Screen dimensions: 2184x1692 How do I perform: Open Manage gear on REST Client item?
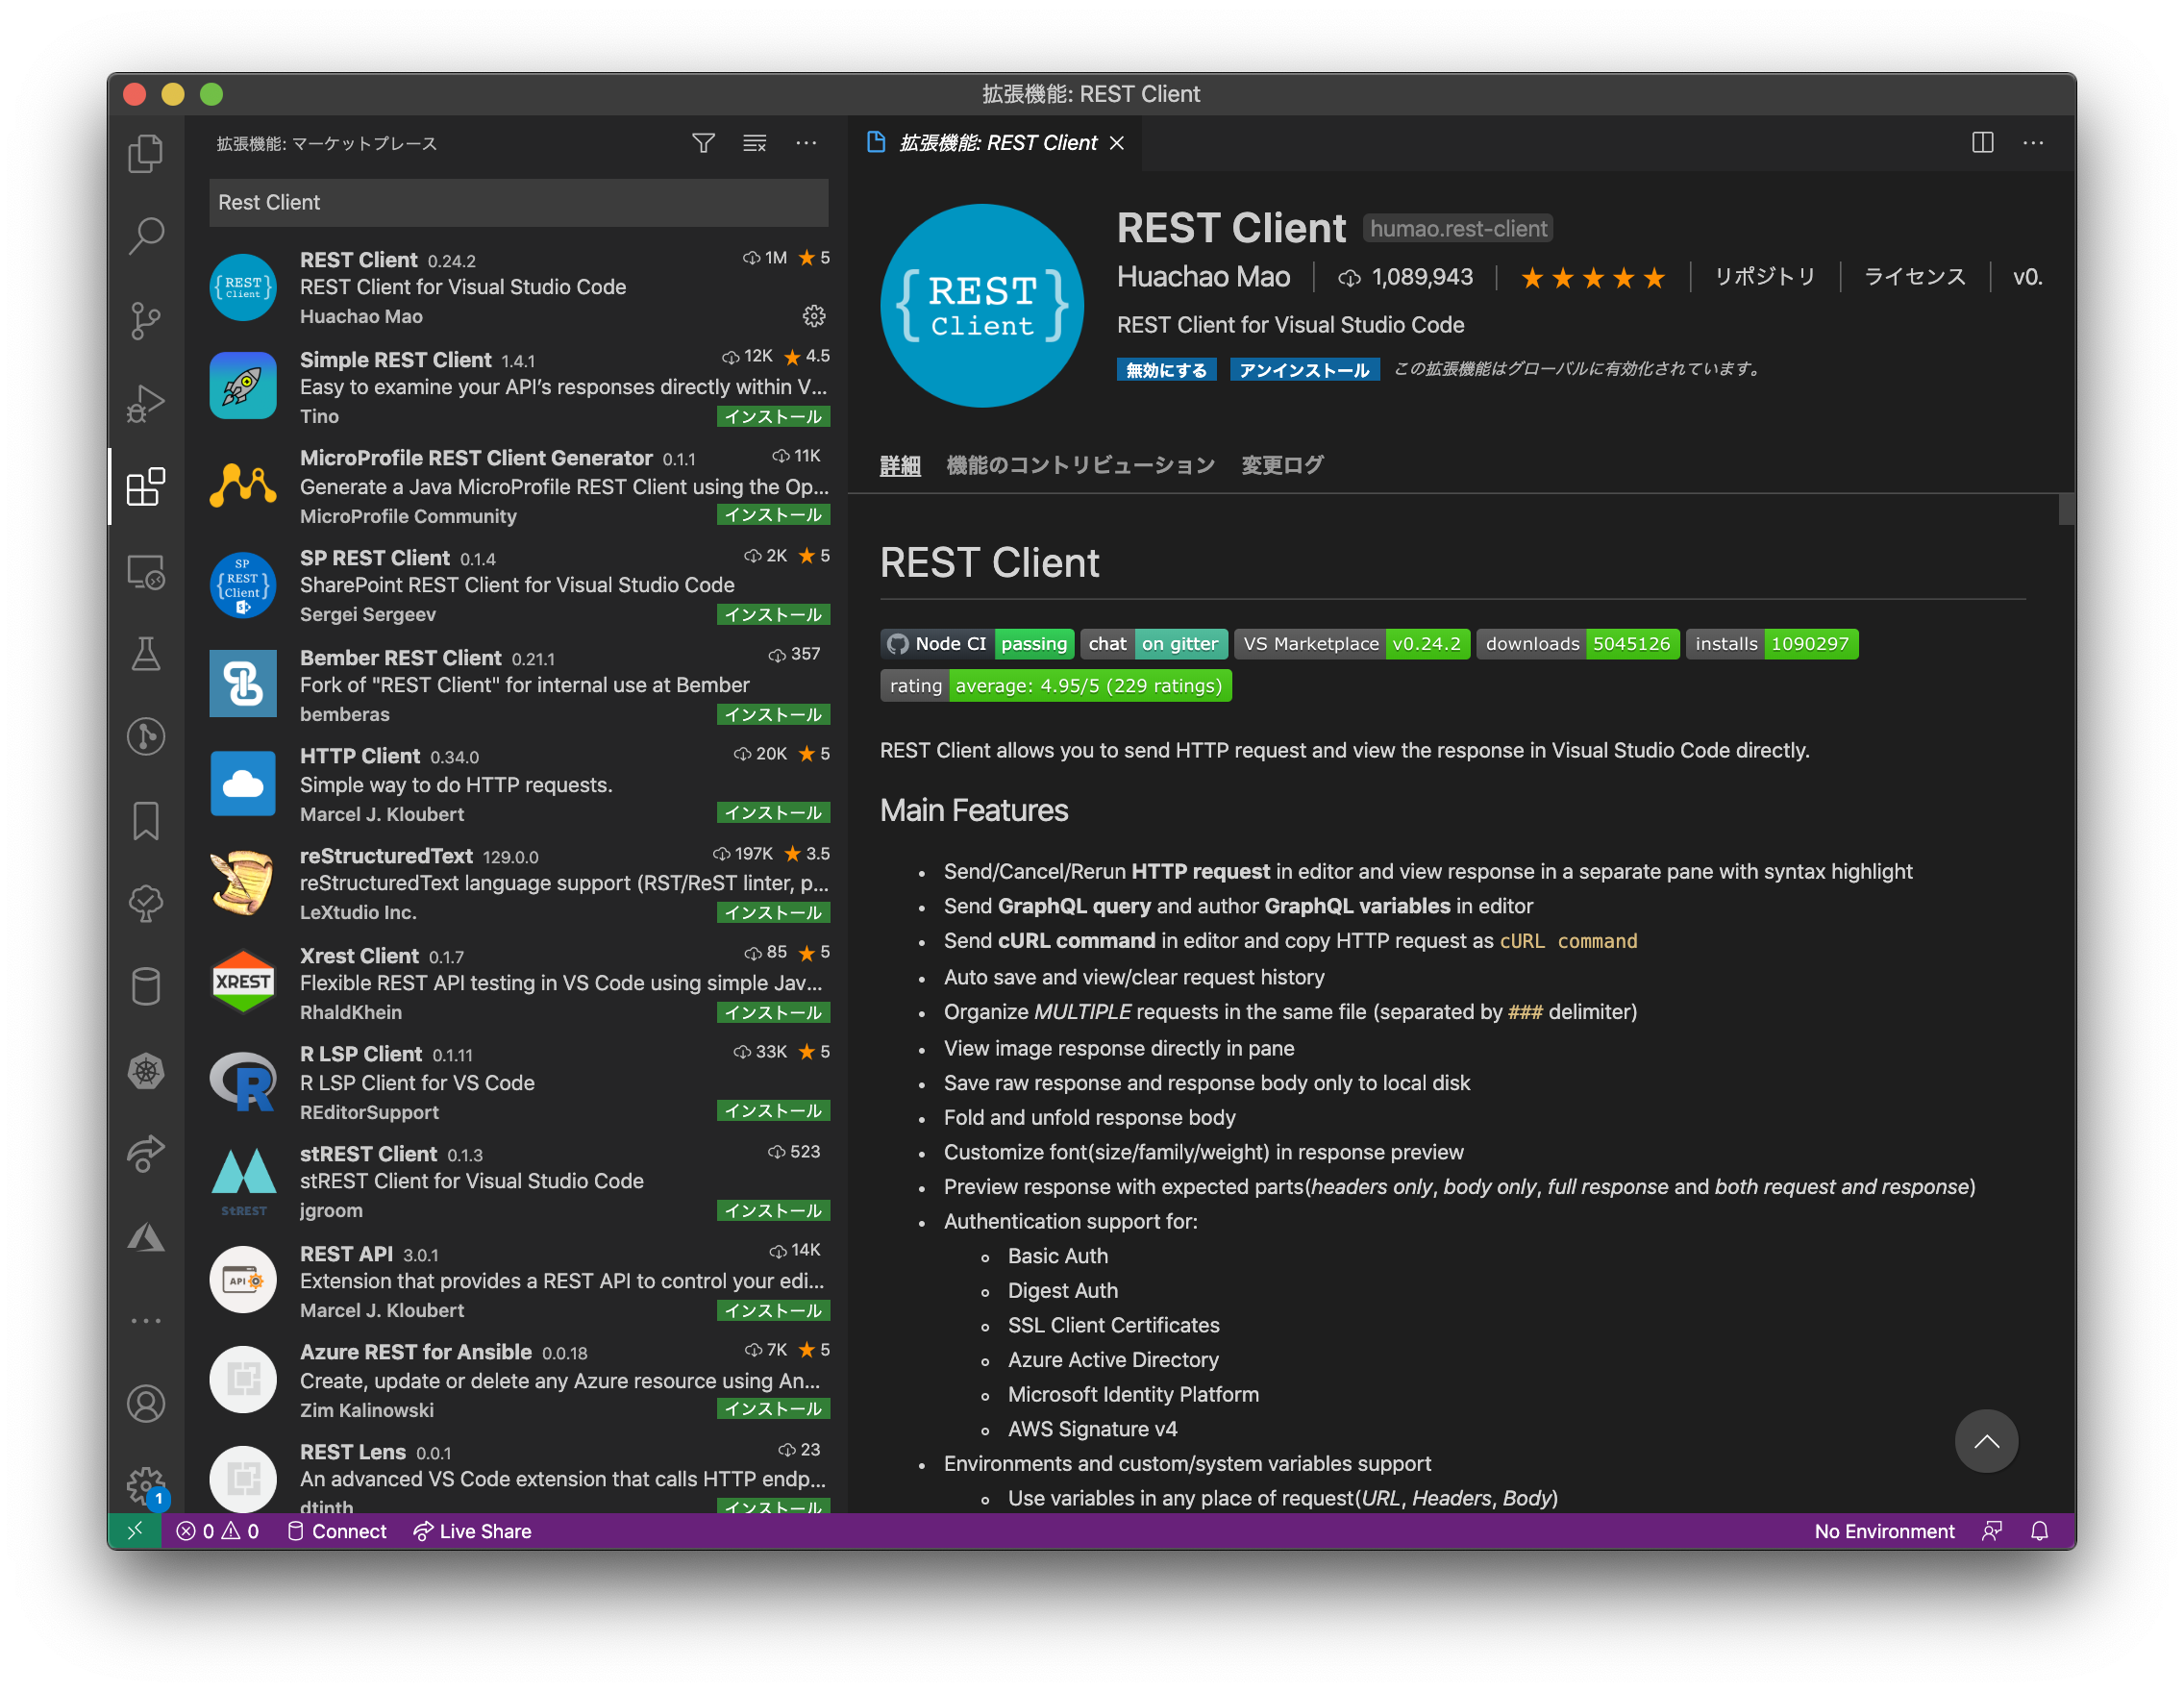(x=814, y=316)
